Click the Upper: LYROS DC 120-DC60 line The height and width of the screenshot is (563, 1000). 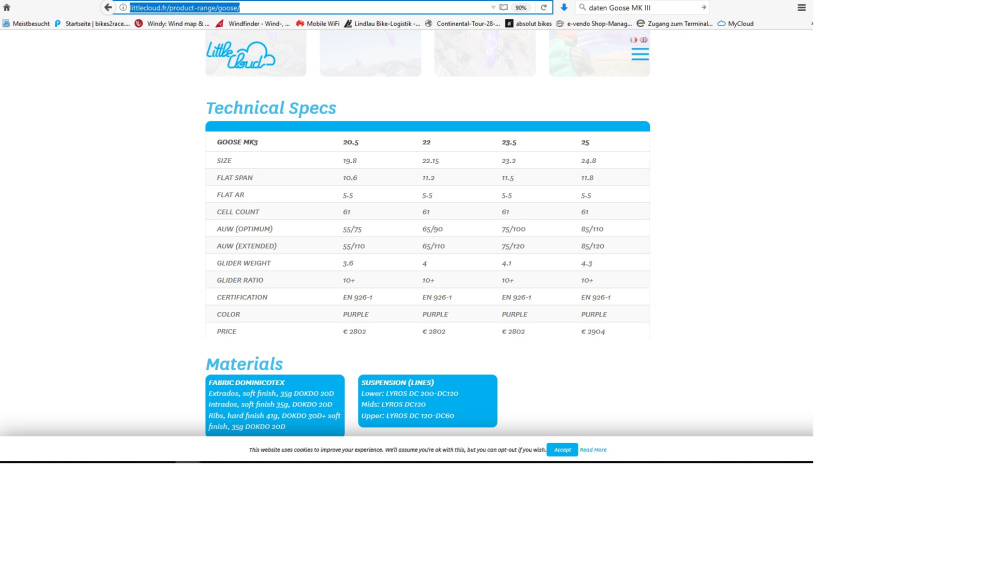coord(408,416)
